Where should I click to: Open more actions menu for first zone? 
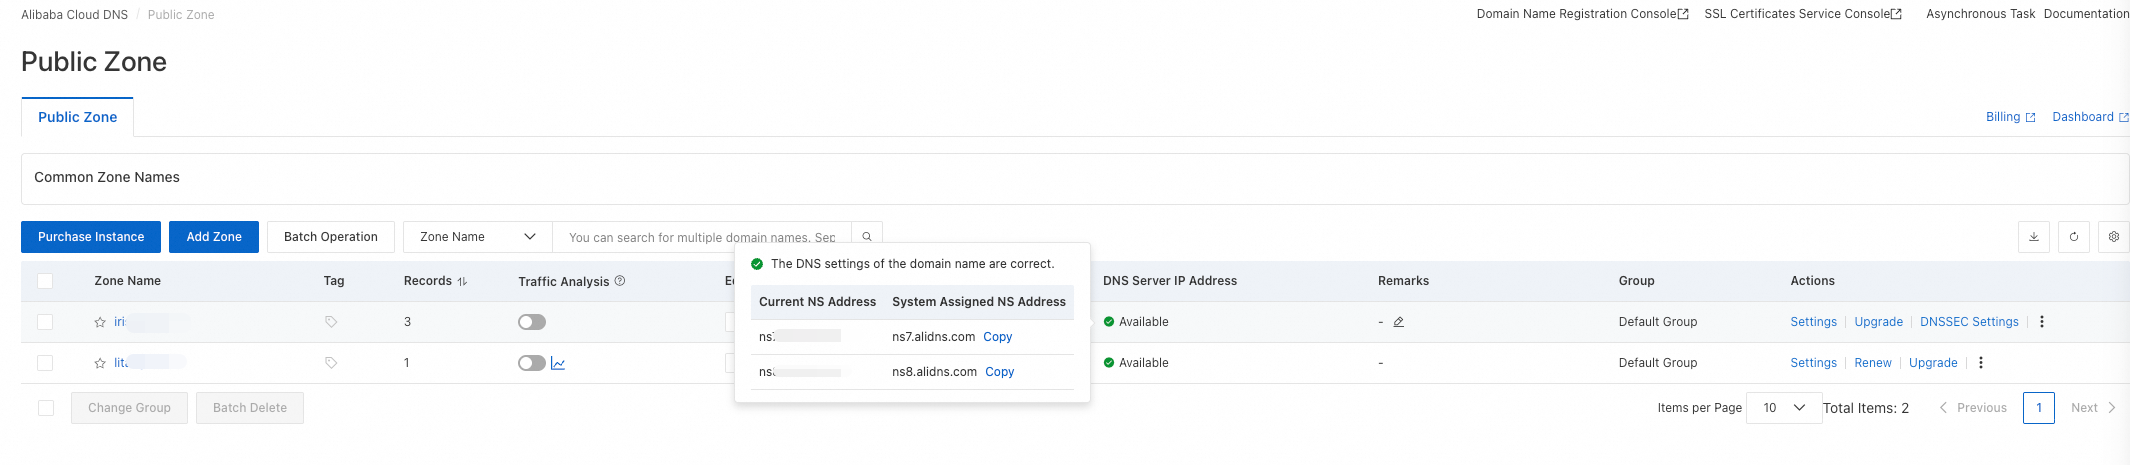[2042, 322]
